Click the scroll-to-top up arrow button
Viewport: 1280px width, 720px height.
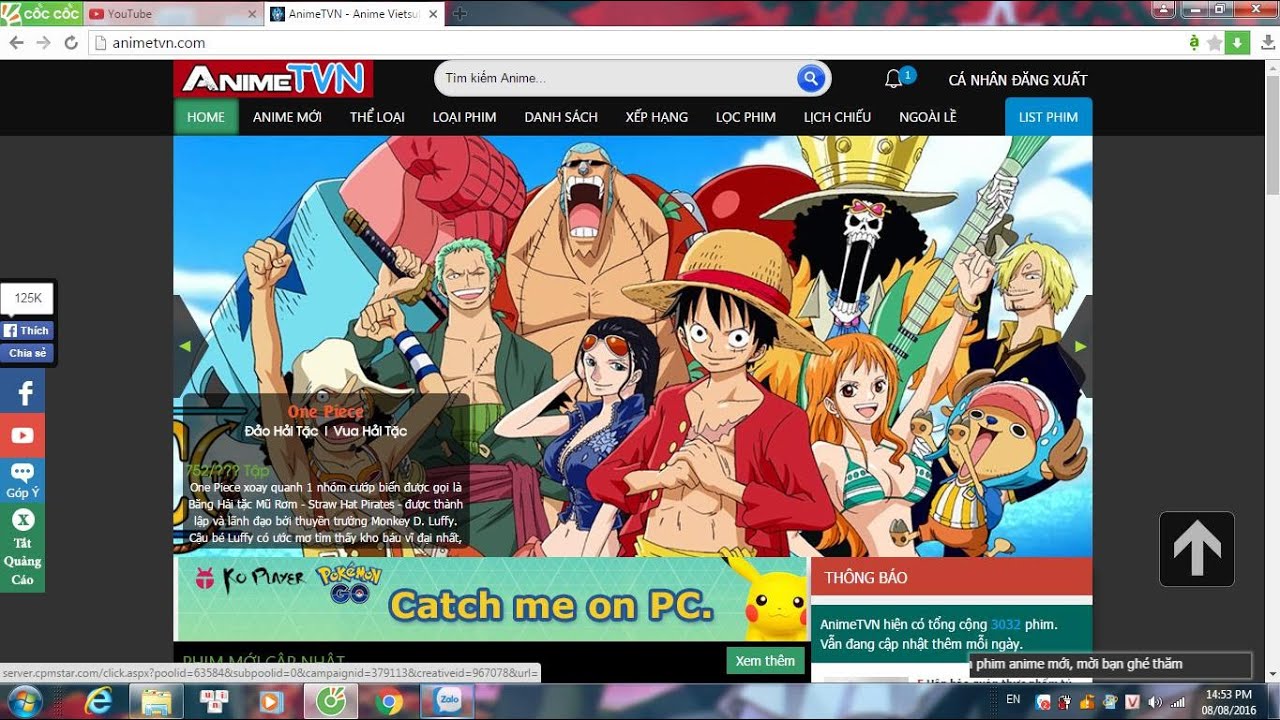tap(1197, 549)
